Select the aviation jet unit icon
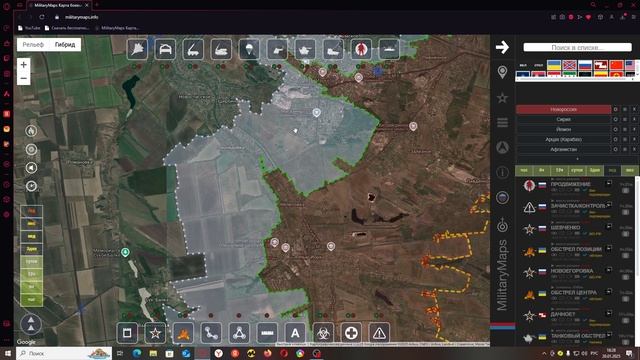 [x=137, y=49]
